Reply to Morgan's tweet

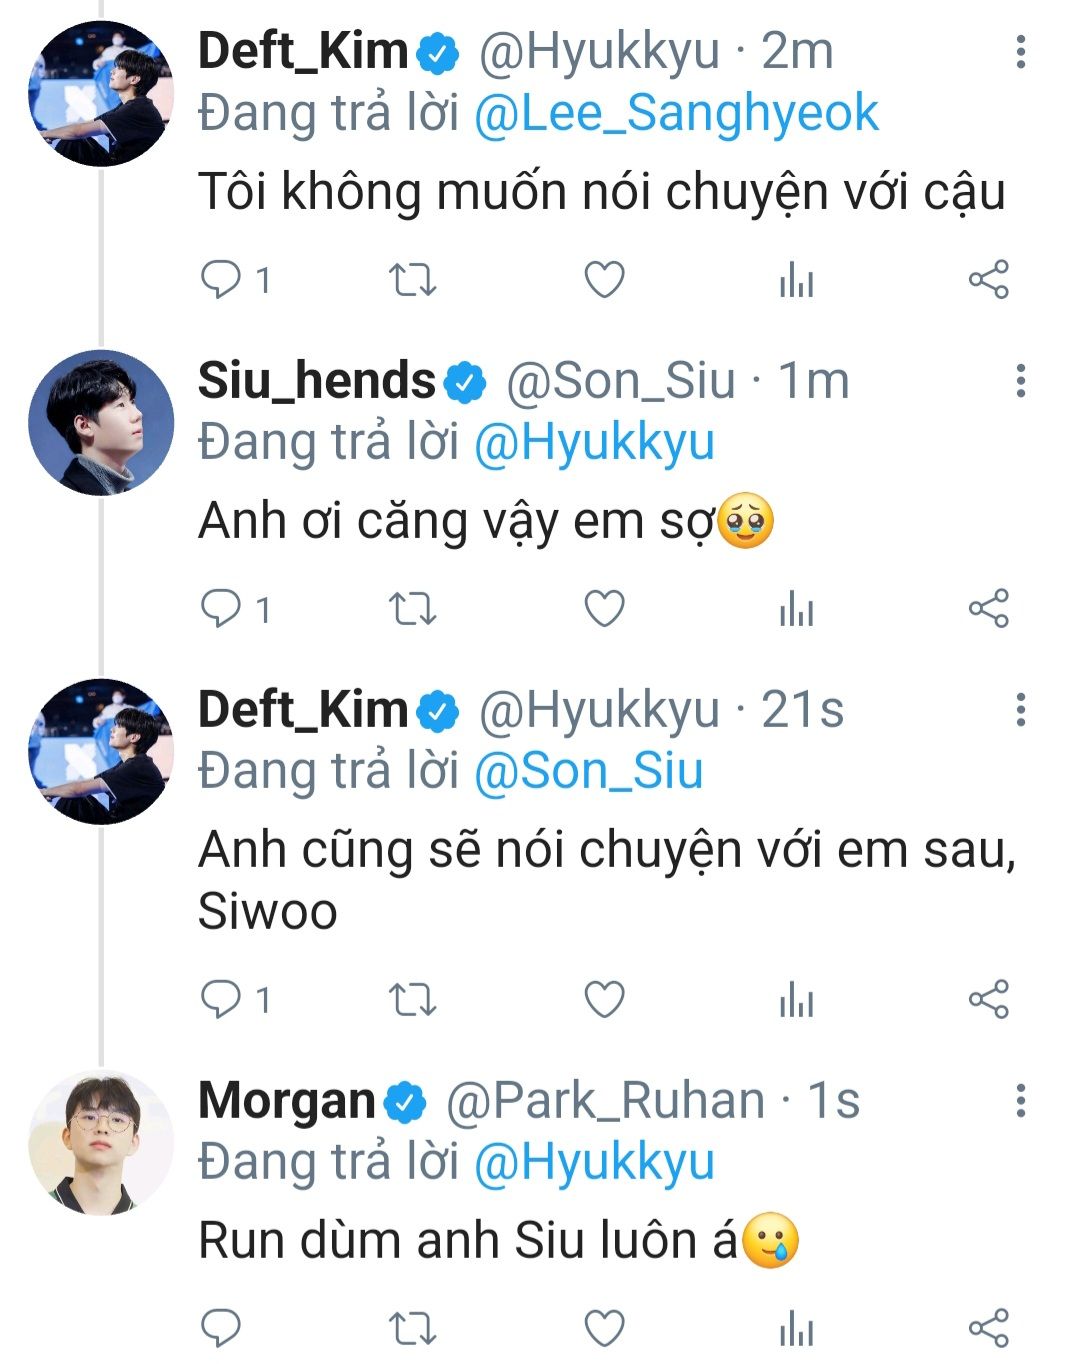[x=221, y=1329]
